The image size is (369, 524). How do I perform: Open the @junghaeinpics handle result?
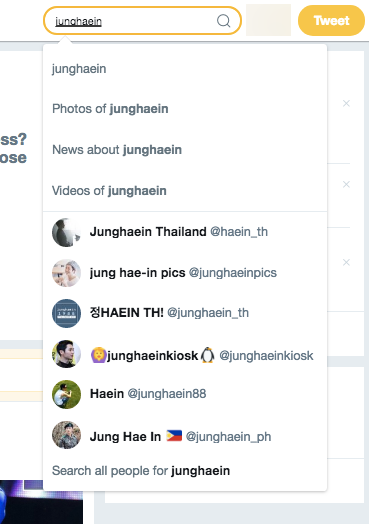coord(233,273)
